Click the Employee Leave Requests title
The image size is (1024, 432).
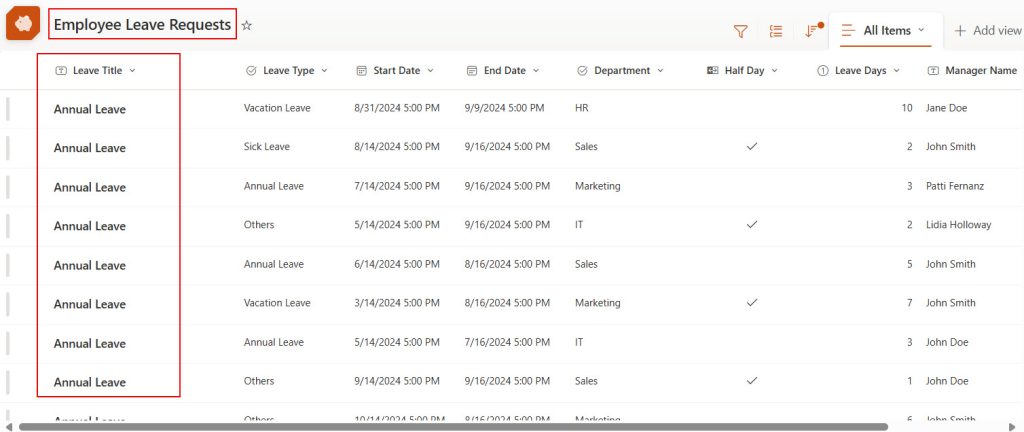point(142,25)
